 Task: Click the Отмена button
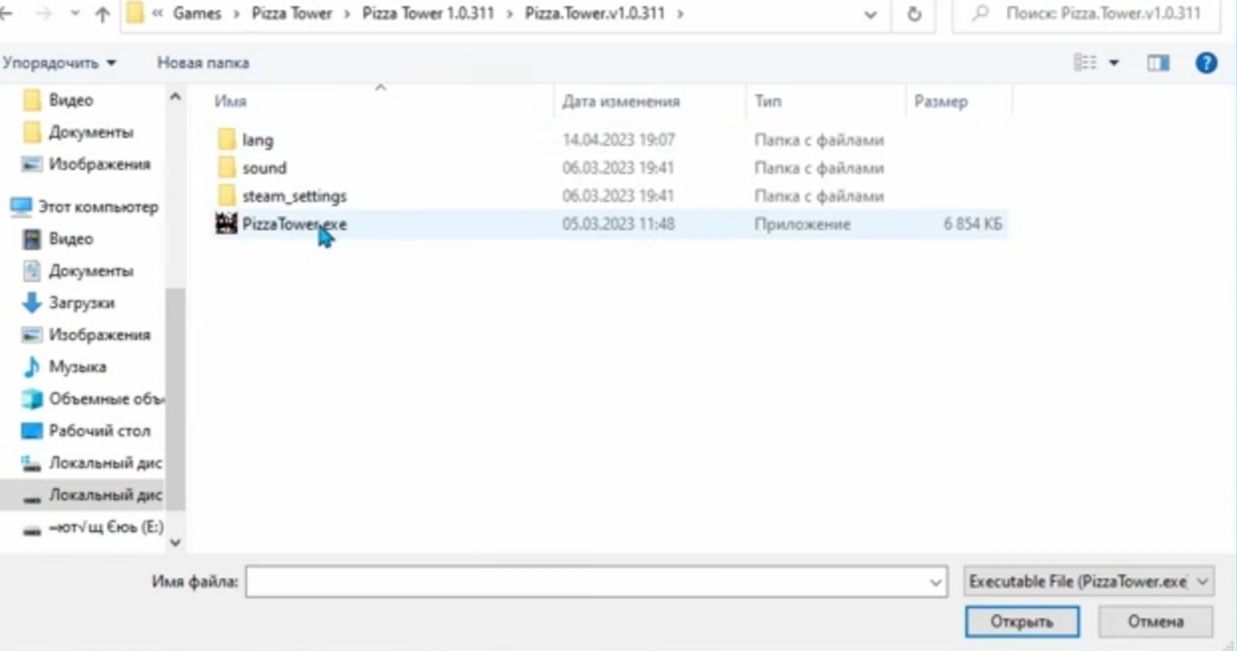tap(1156, 622)
